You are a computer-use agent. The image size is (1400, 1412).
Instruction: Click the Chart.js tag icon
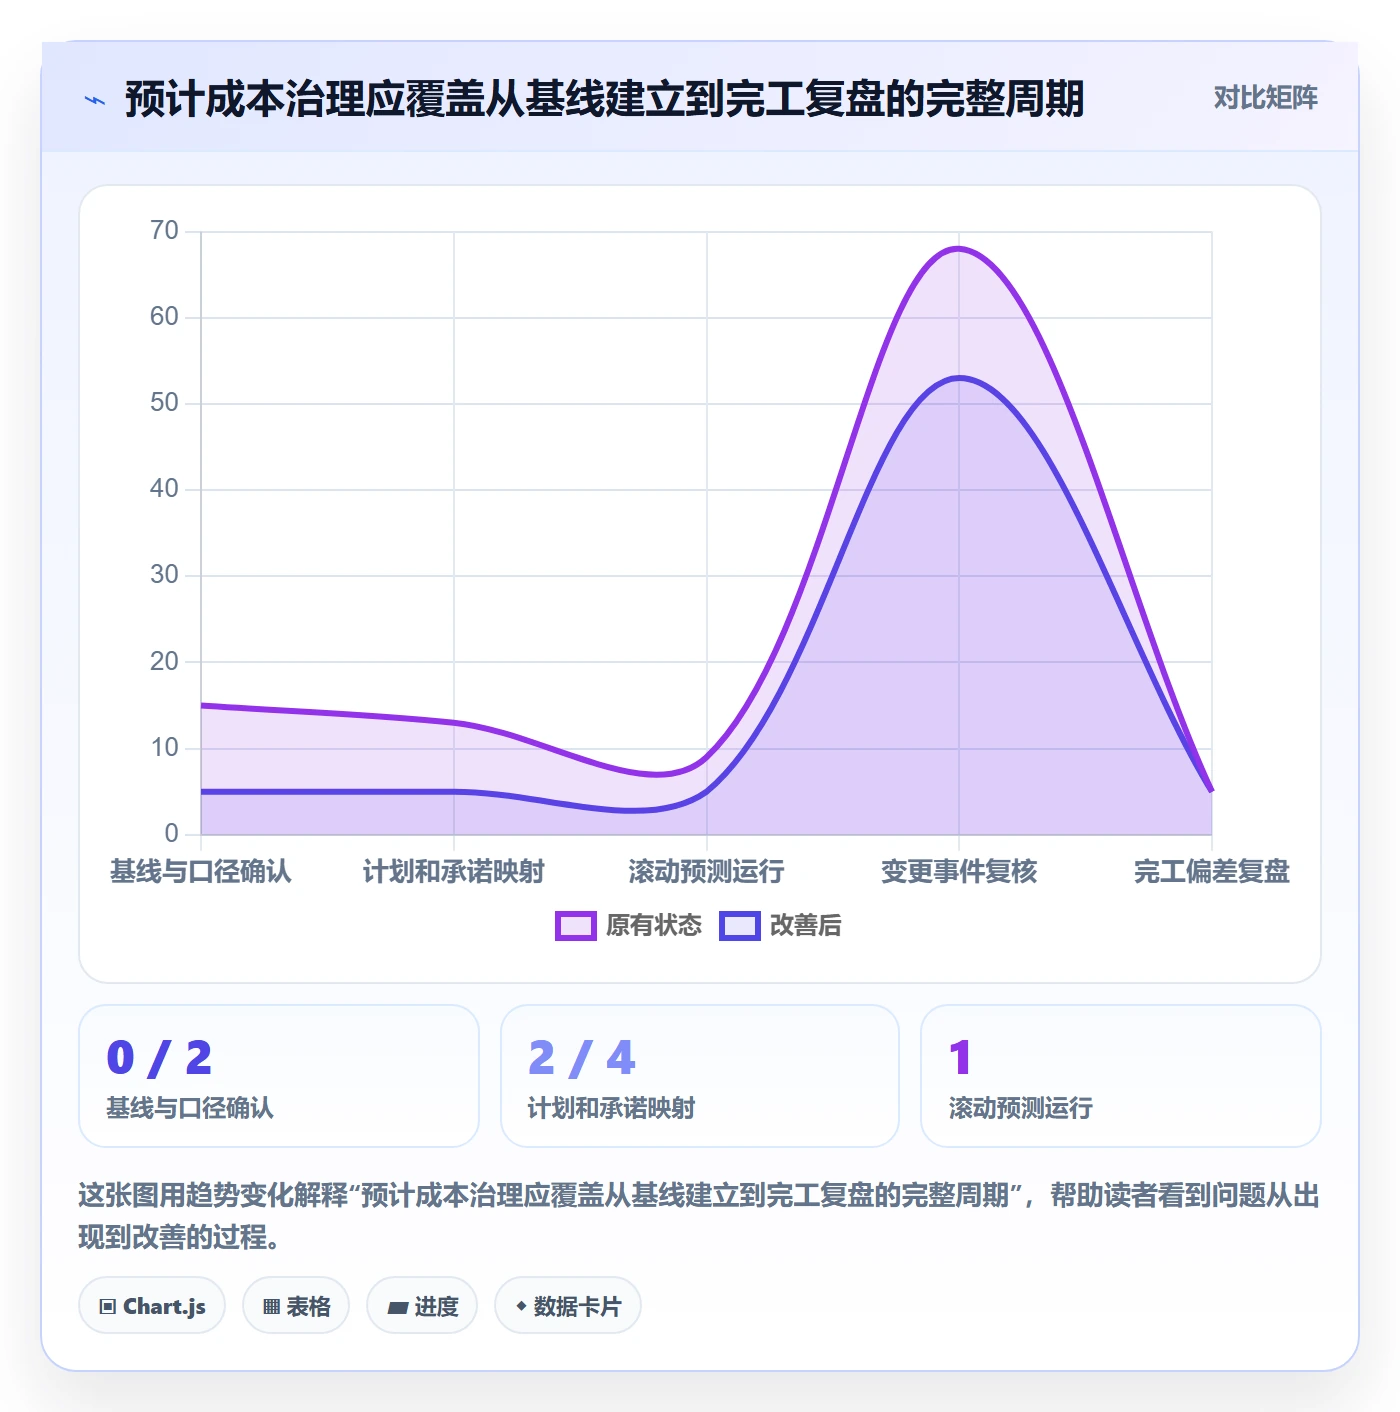point(108,1306)
